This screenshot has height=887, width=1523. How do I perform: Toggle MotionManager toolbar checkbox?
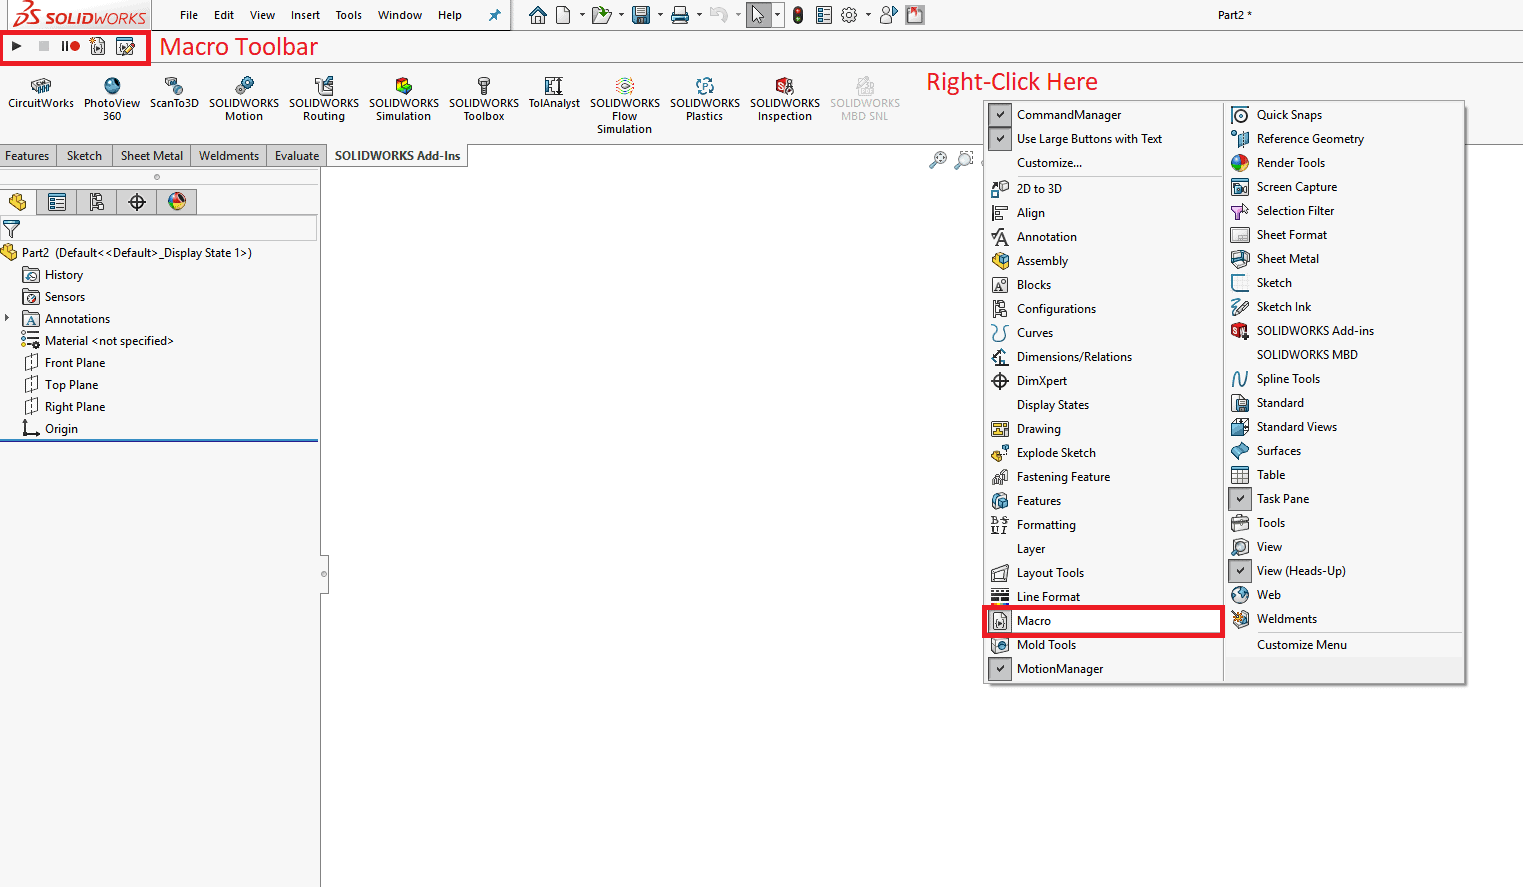(x=1000, y=669)
